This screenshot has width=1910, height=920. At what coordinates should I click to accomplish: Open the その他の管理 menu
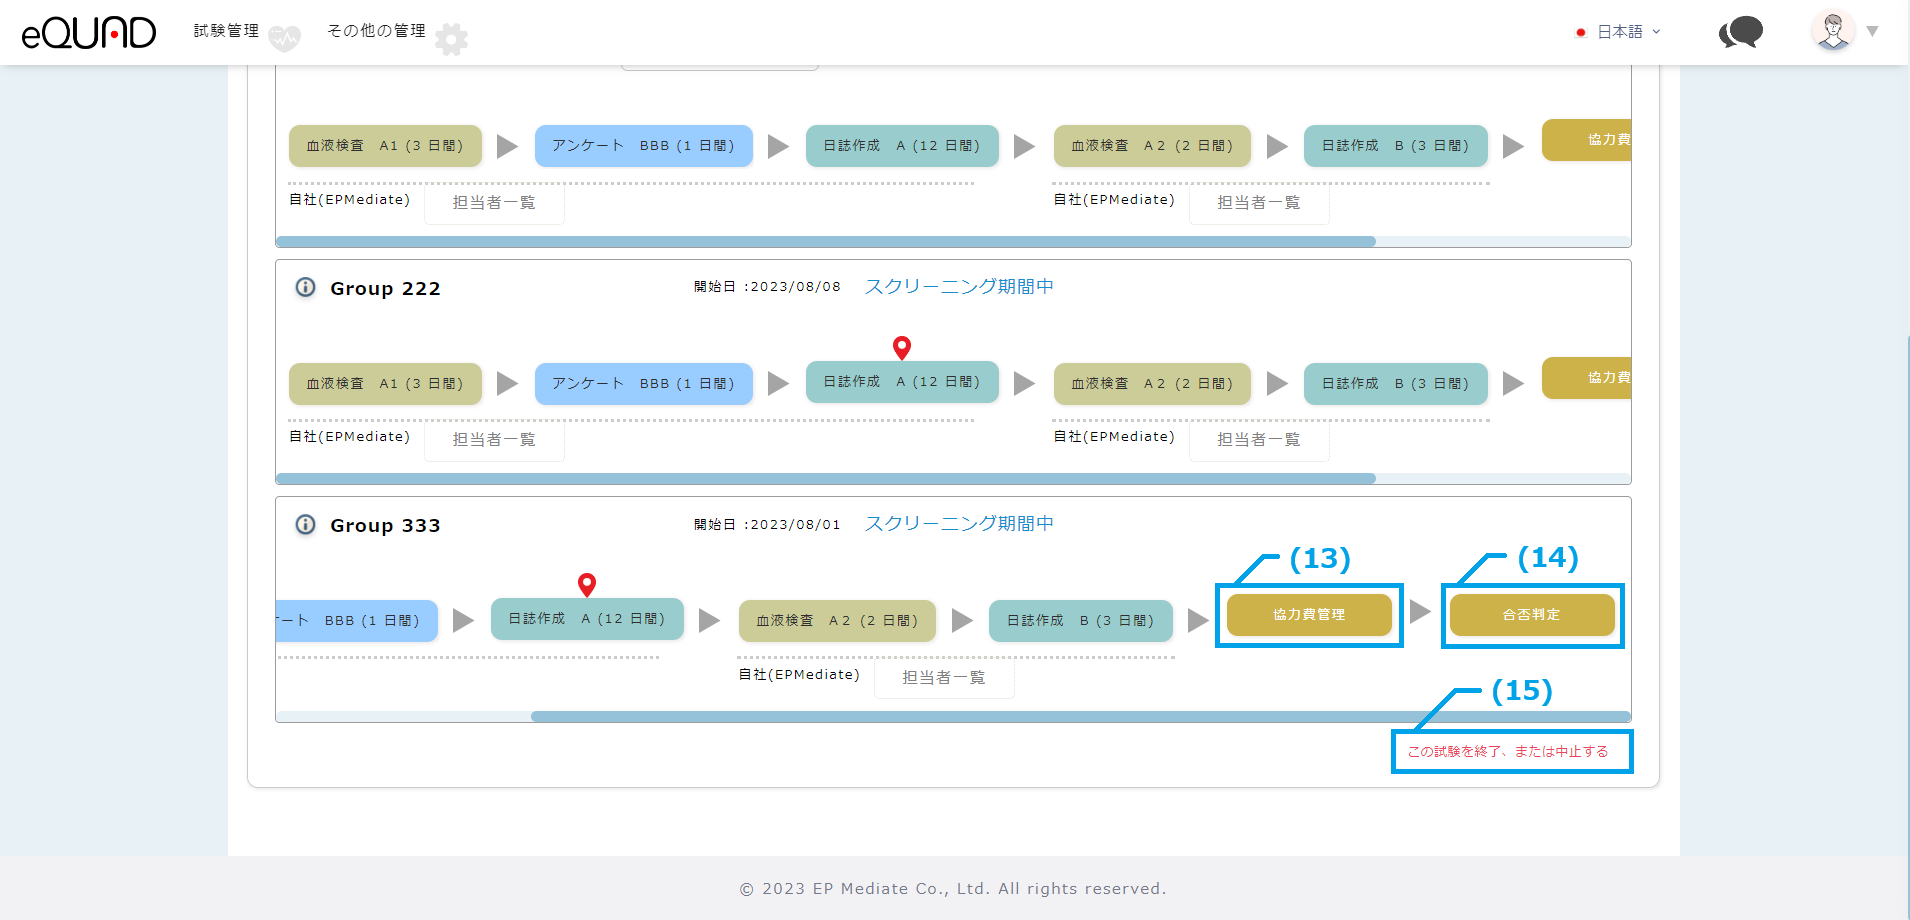pyautogui.click(x=376, y=31)
